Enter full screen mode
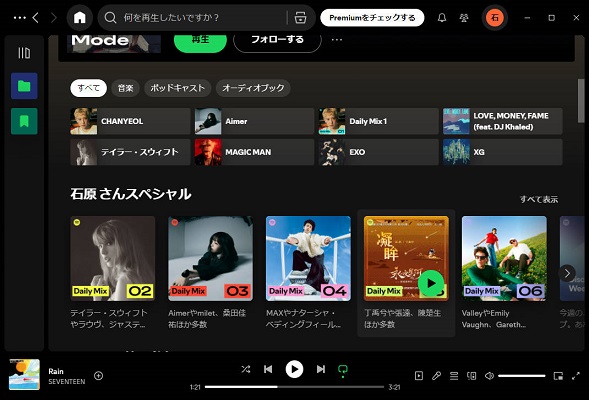The width and height of the screenshot is (589, 400). point(575,376)
